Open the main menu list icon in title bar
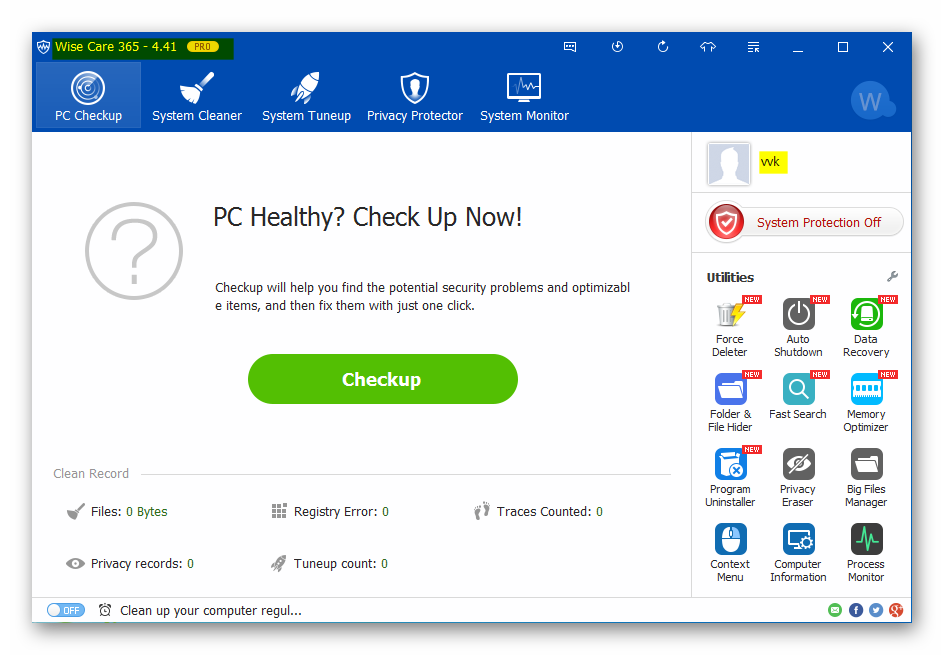 click(x=753, y=47)
